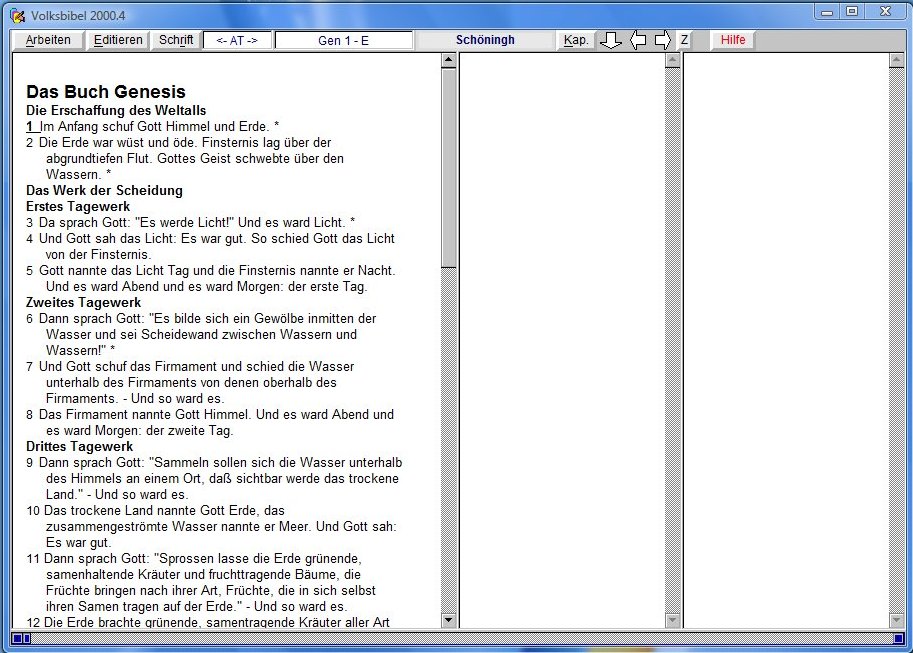Screen dimensions: 913x653
Task: Select verse 3 'Da sprach Gott'
Action: [190, 223]
